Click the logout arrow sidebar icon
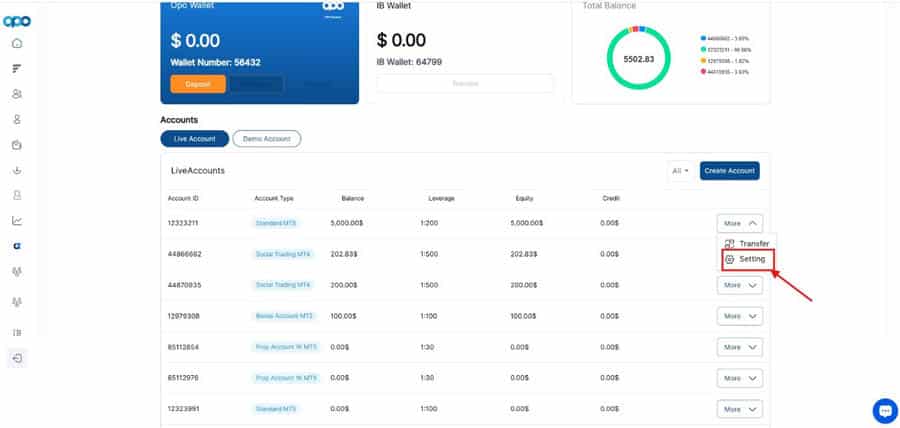This screenshot has height=428, width=900. 17,359
